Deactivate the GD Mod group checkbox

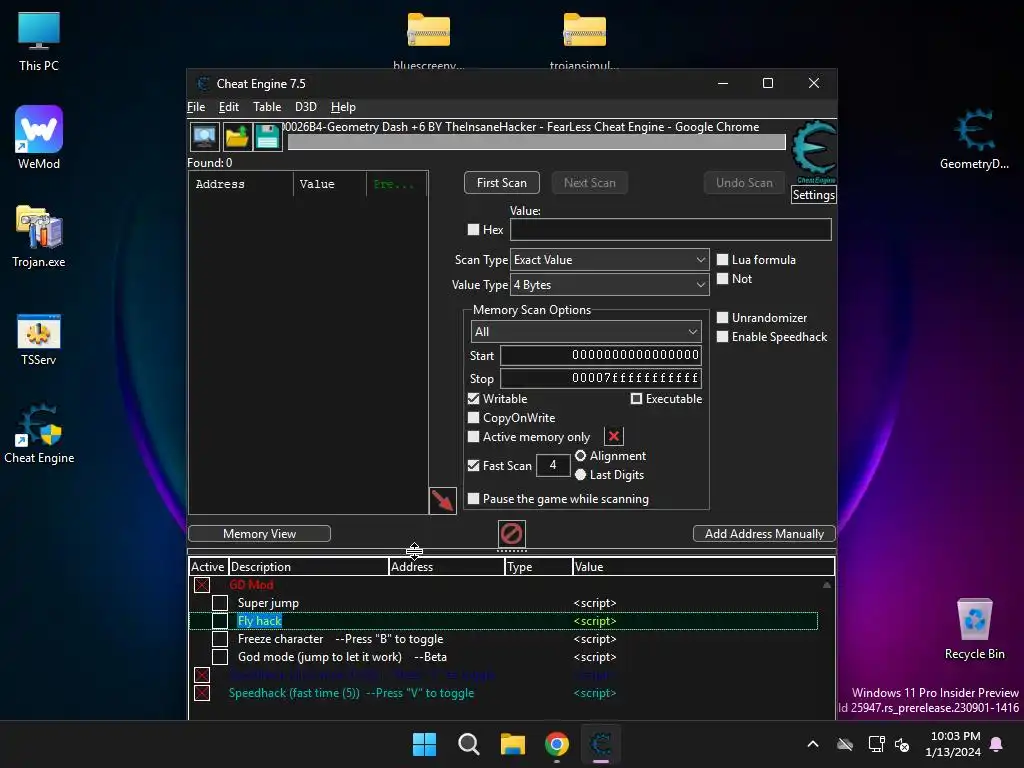point(202,585)
